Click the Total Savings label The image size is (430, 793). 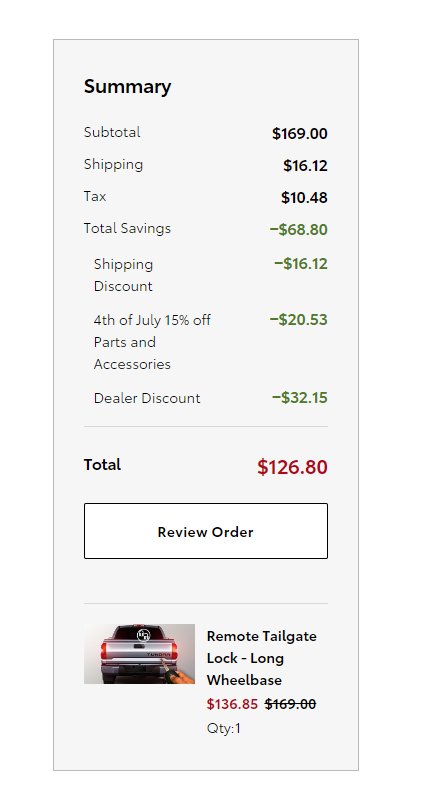pos(127,228)
